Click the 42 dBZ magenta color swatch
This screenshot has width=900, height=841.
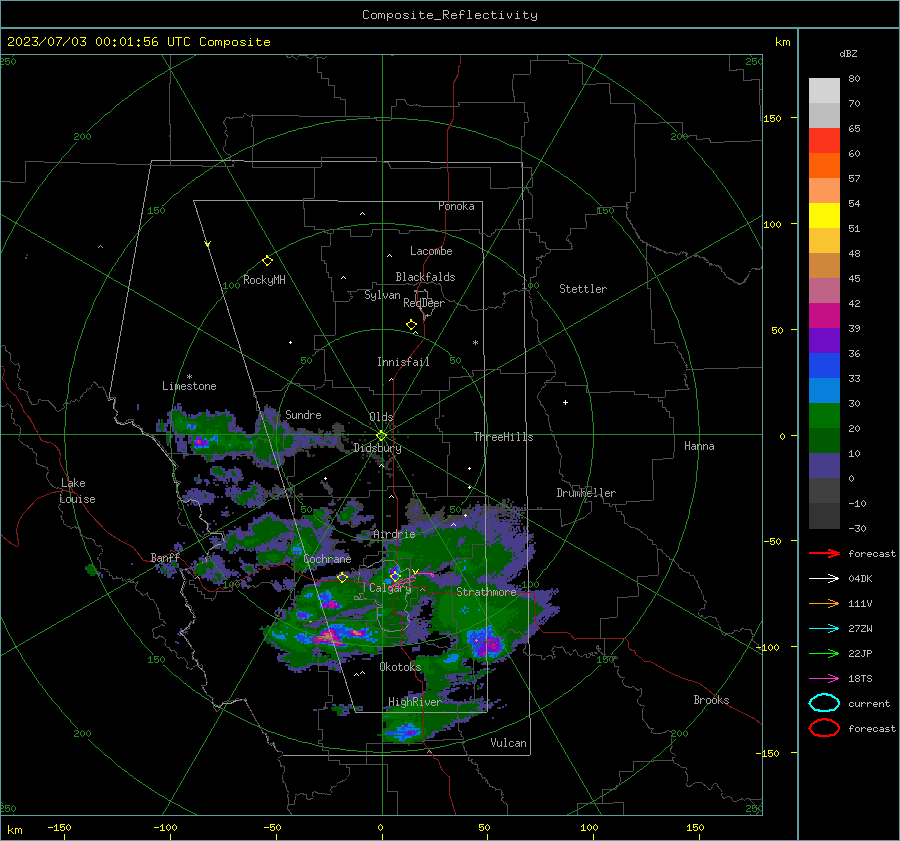click(824, 315)
